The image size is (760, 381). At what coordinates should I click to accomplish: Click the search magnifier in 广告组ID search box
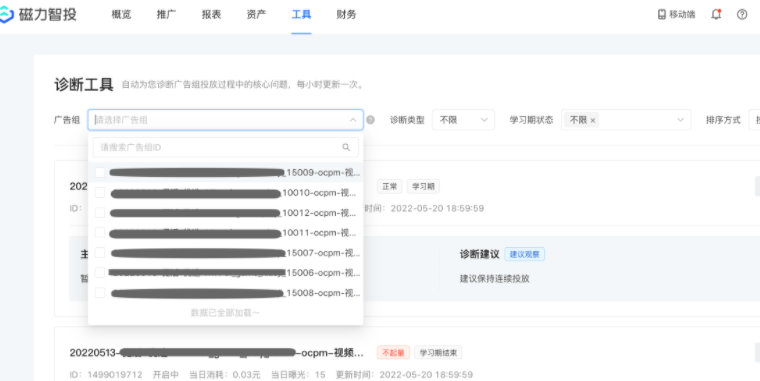346,147
